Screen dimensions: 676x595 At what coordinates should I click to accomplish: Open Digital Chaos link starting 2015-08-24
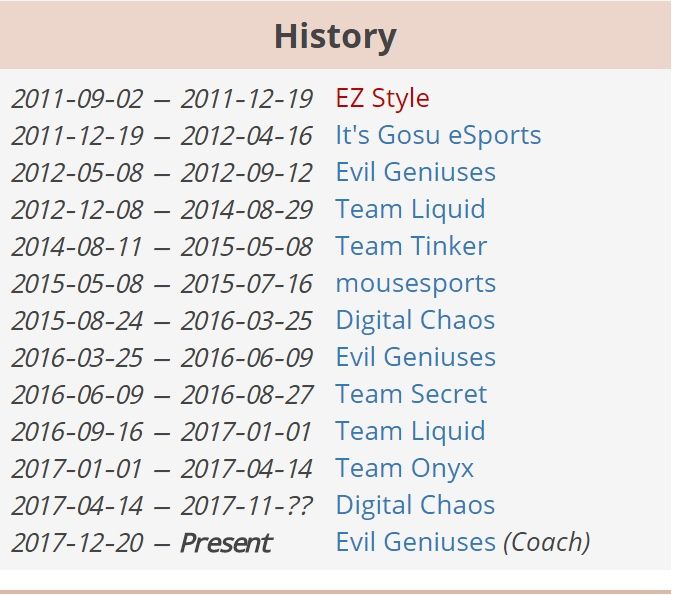pyautogui.click(x=415, y=321)
